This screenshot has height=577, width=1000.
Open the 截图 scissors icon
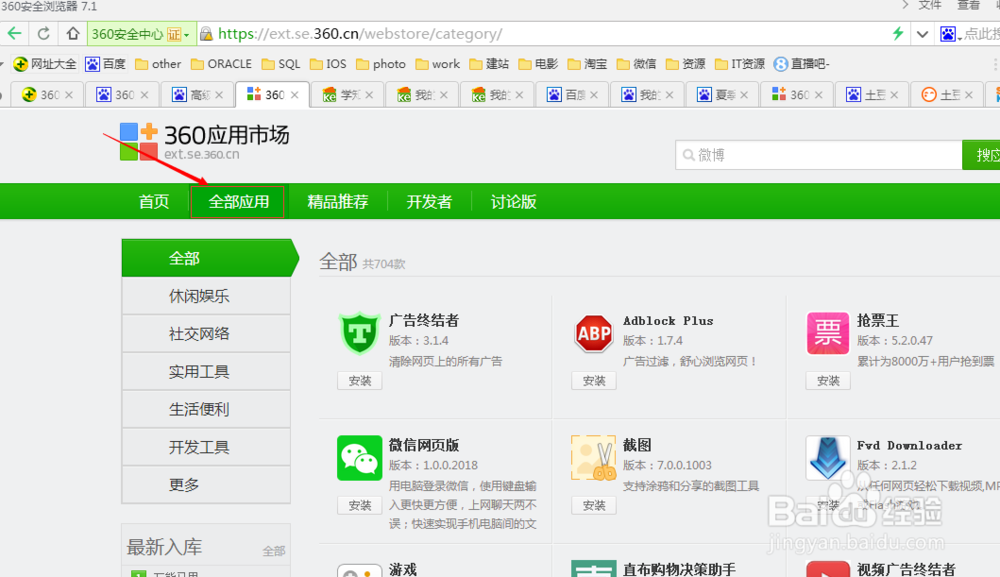click(x=593, y=458)
